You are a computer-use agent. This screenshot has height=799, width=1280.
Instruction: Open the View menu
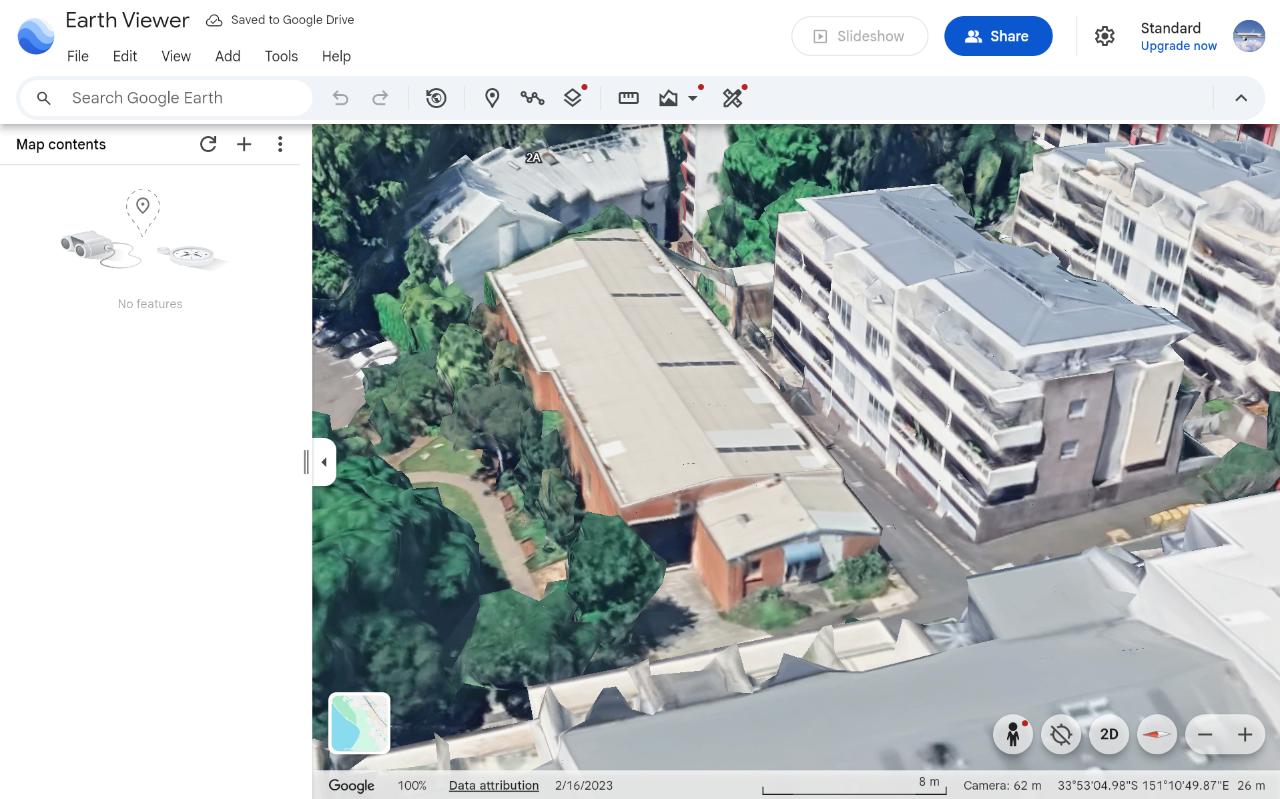point(176,56)
